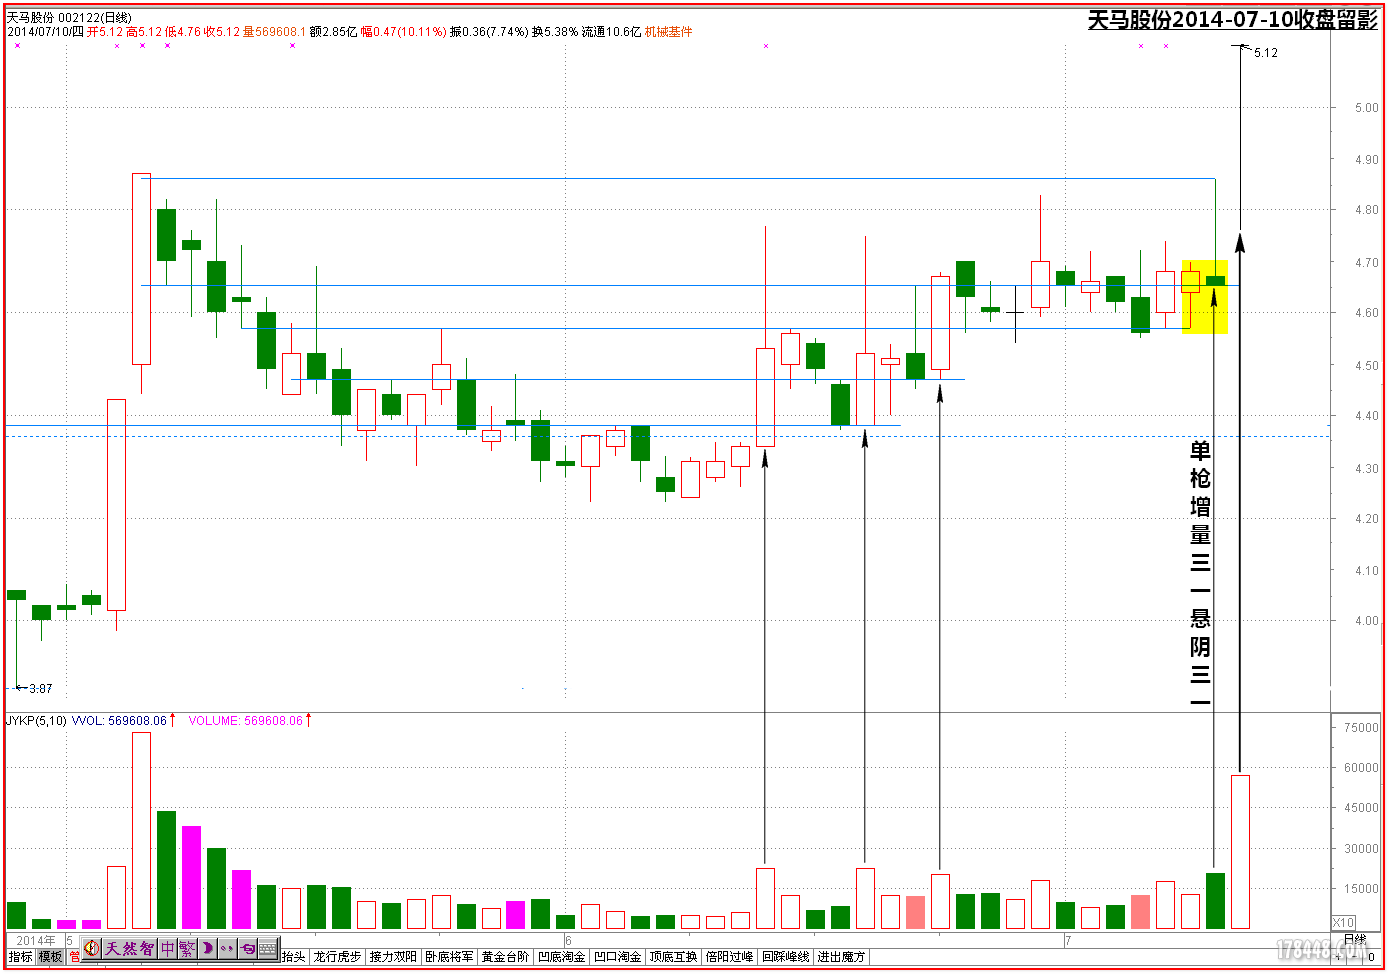Viewport: 1389px width, 974px height.
Task: Click the 5.12 high price label
Action: [x=1265, y=53]
